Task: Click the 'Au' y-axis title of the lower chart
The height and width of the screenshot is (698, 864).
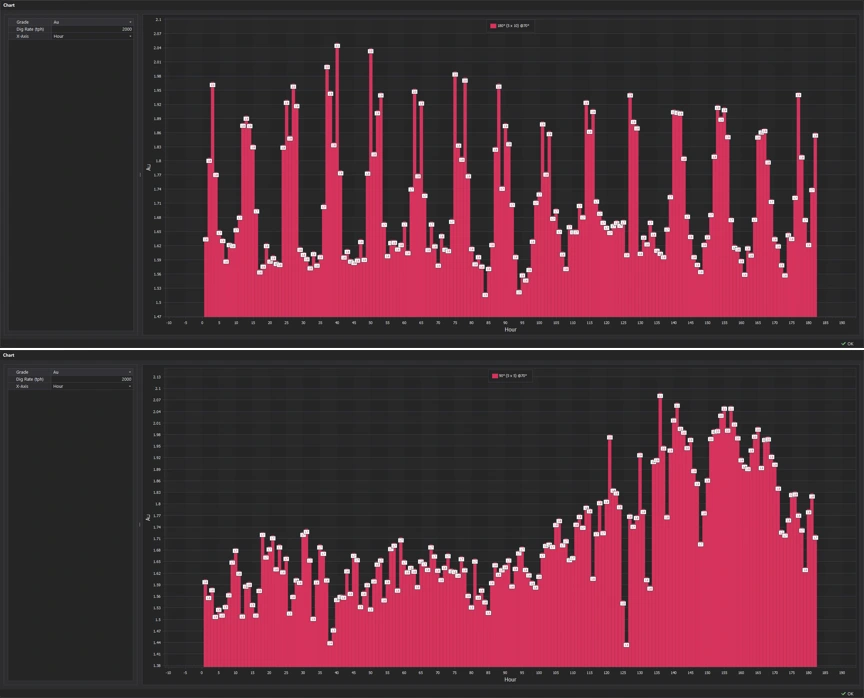Action: pyautogui.click(x=148, y=518)
